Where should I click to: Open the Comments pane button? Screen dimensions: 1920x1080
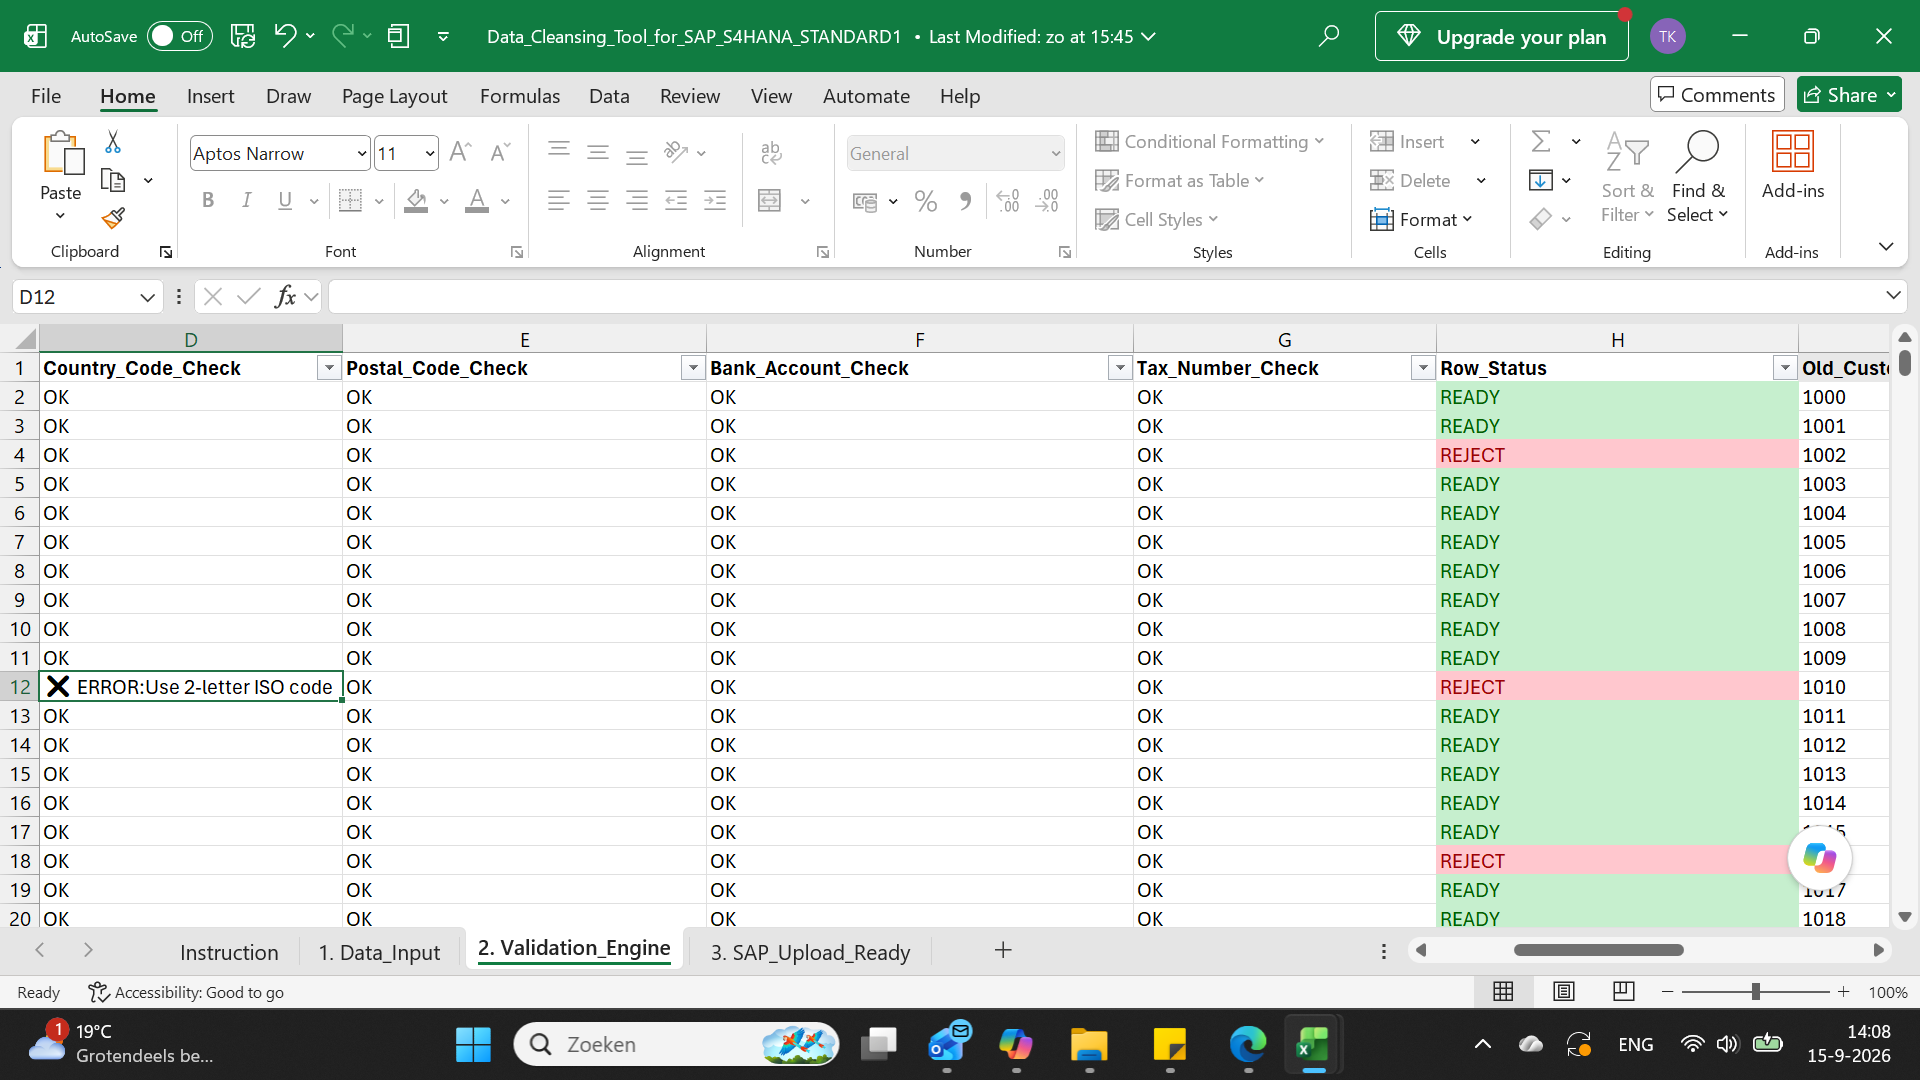1716,95
